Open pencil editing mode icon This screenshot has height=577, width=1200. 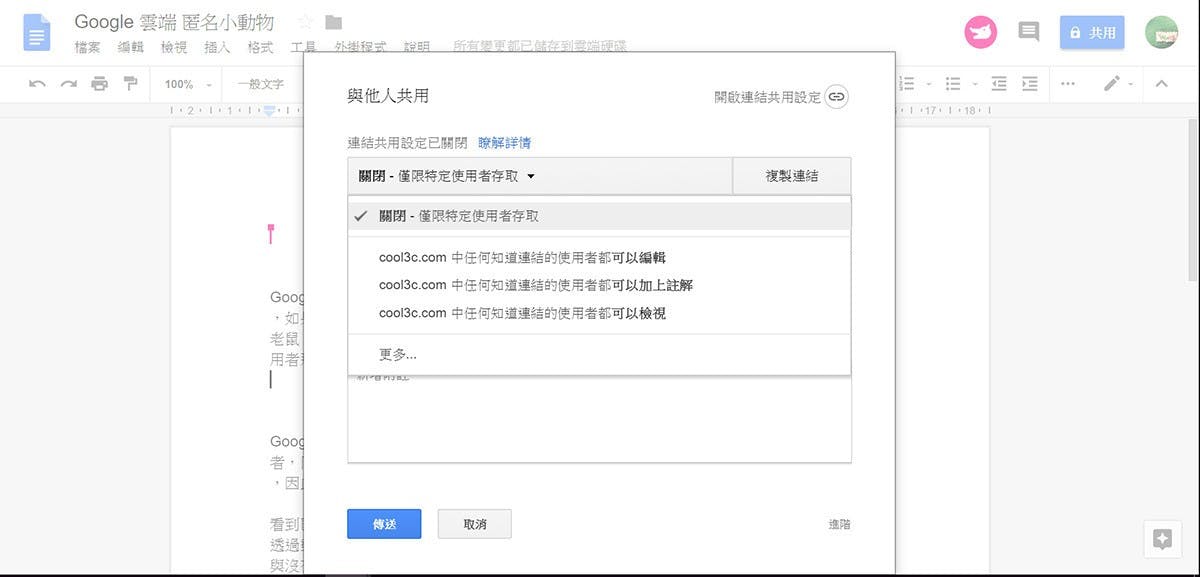pyautogui.click(x=1112, y=84)
